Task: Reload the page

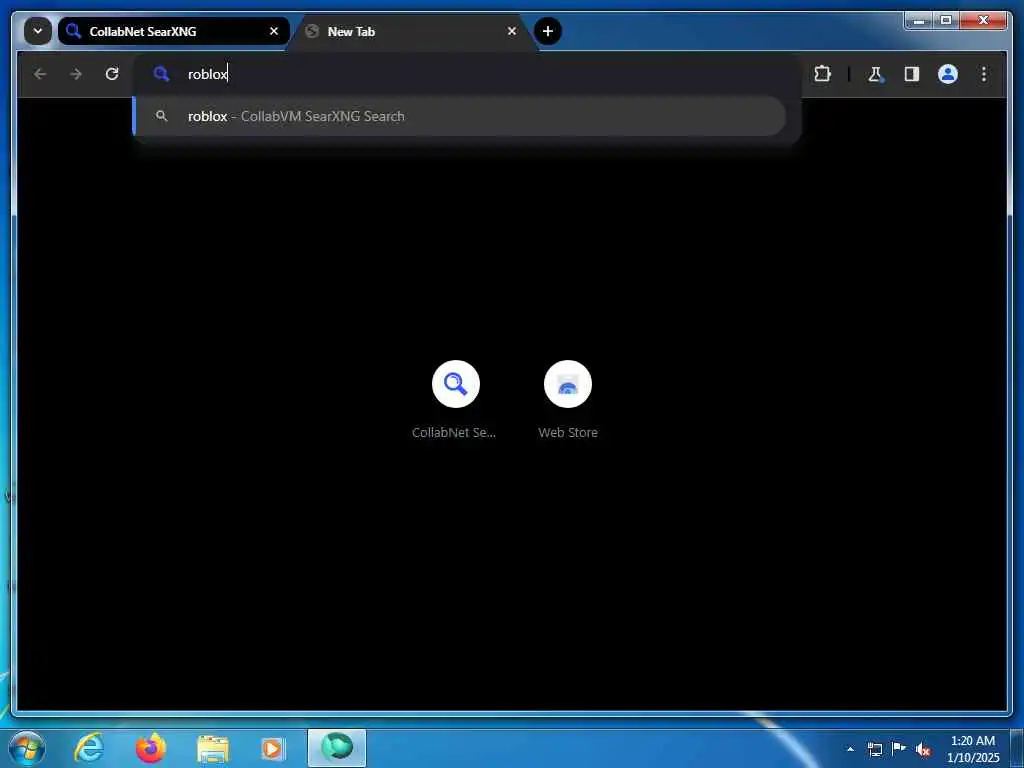Action: 112,74
